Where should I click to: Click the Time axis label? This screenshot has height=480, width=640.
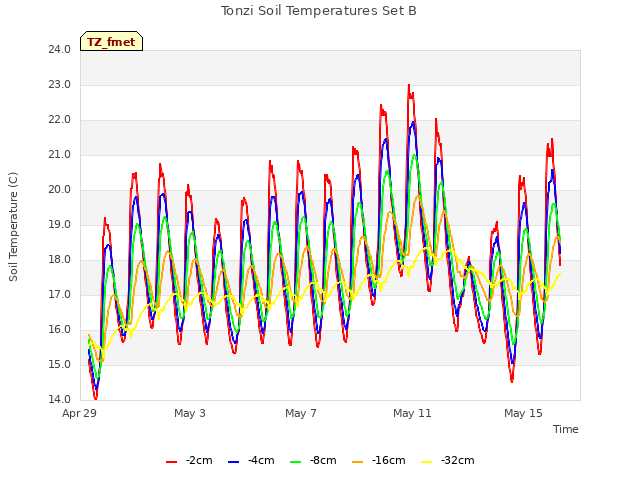tap(566, 429)
